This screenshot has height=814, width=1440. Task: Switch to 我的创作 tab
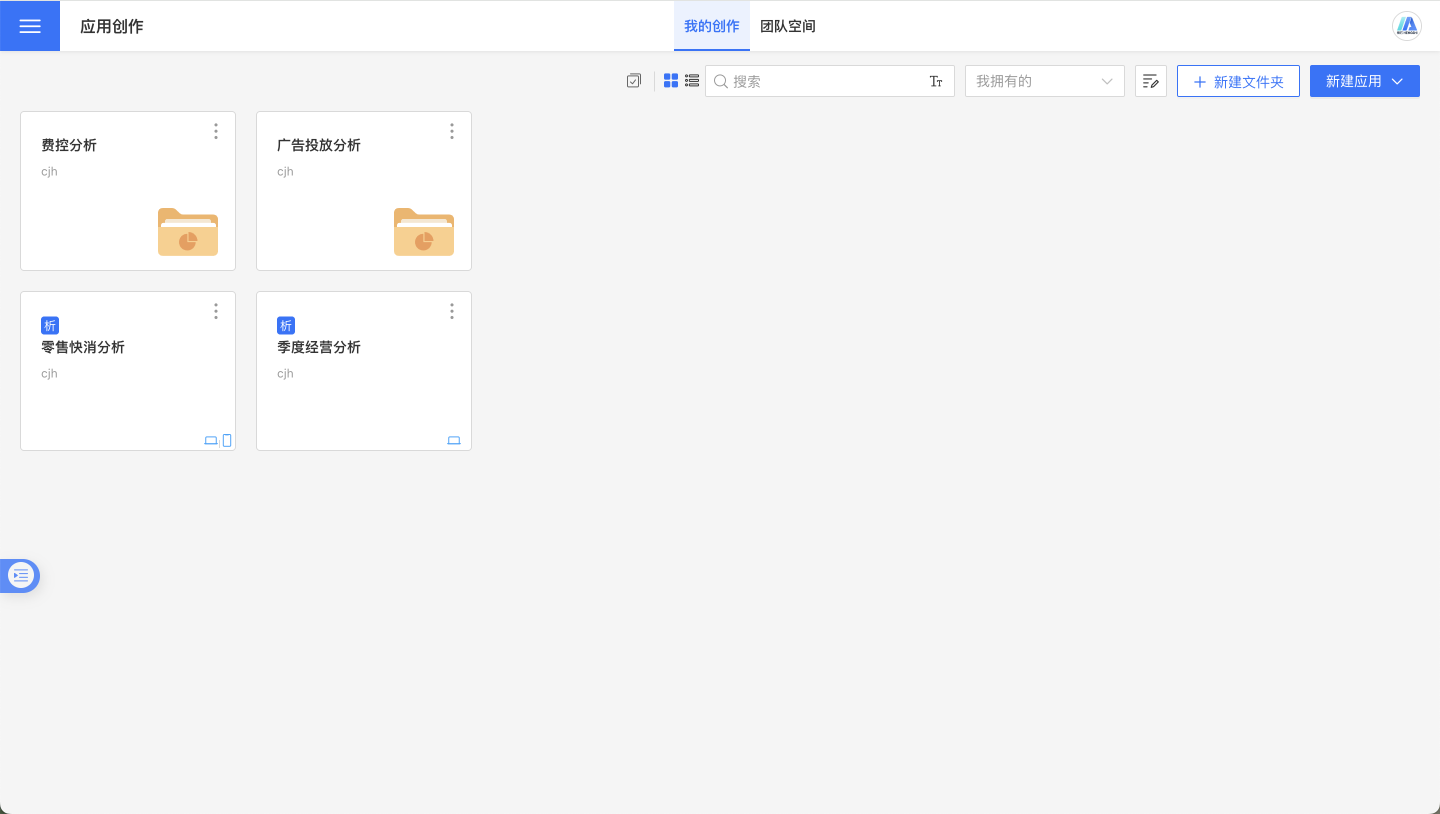[712, 26]
